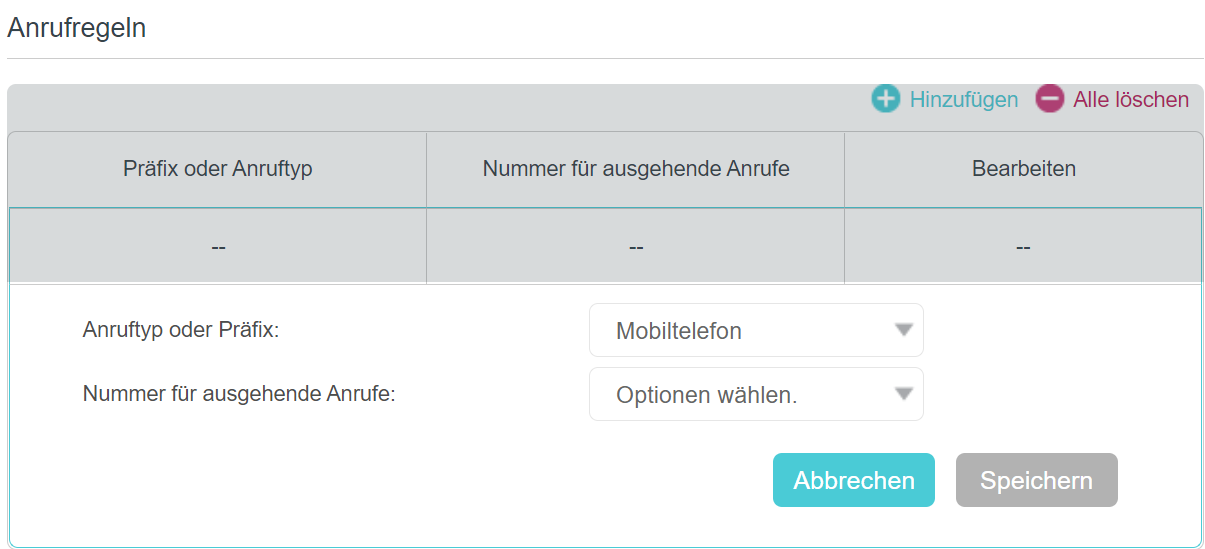
Task: Click the Anrufregeln section heading
Action: click(76, 28)
